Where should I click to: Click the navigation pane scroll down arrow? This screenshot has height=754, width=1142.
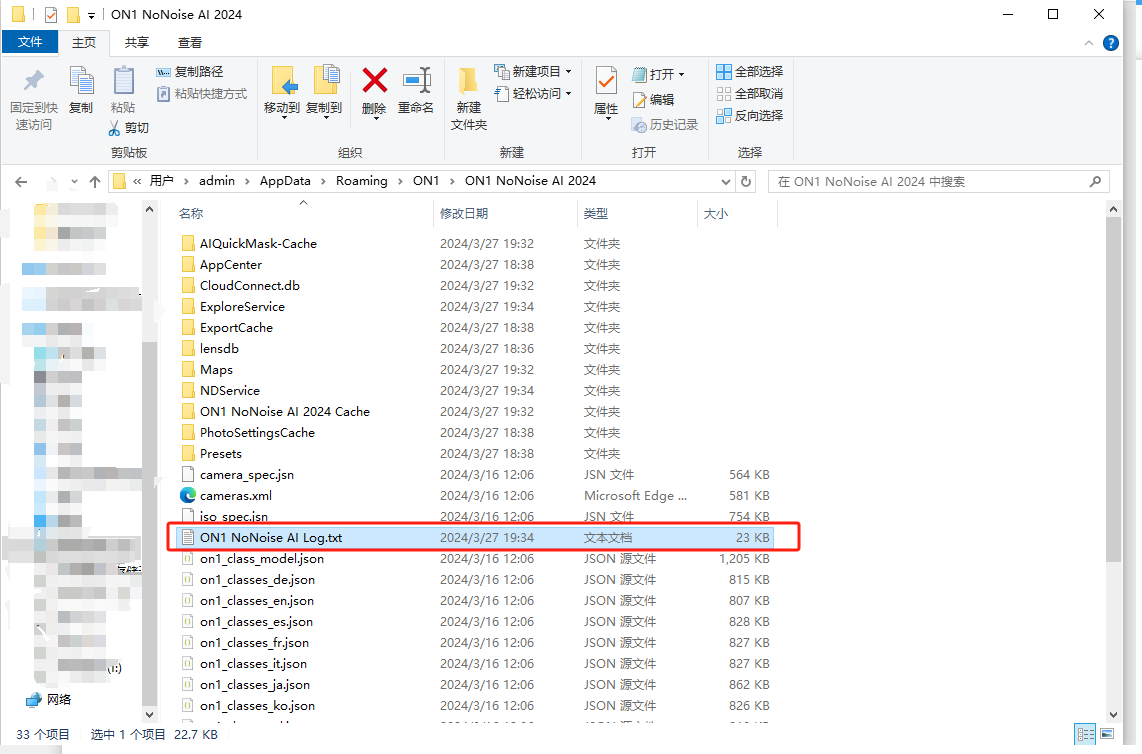149,714
